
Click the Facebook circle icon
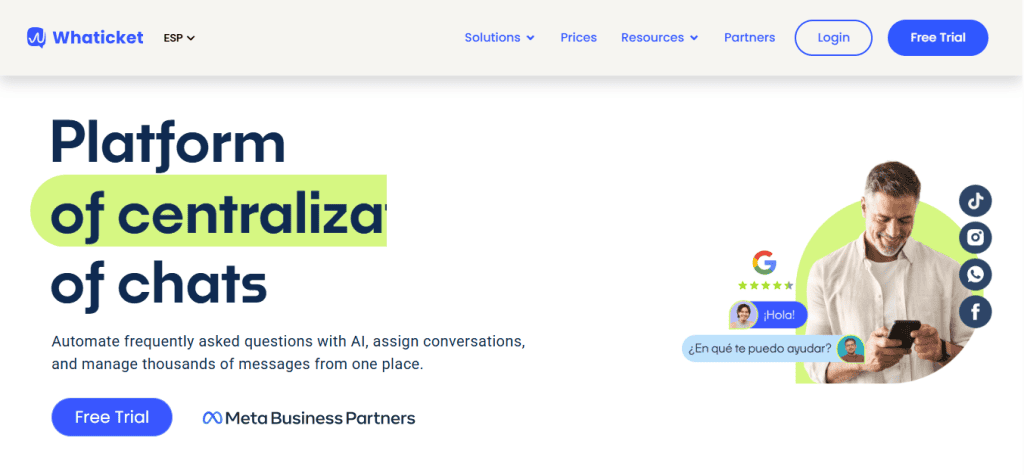[x=975, y=312]
